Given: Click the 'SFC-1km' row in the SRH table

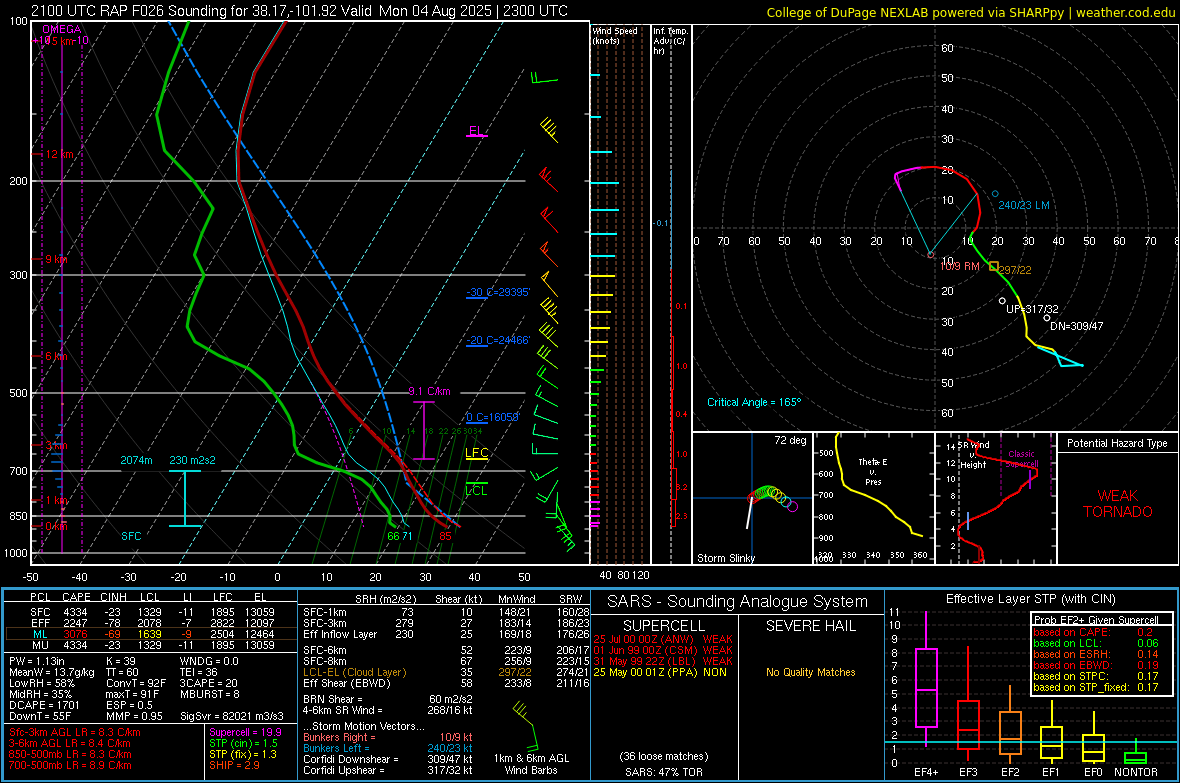Looking at the screenshot, I should (x=446, y=612).
